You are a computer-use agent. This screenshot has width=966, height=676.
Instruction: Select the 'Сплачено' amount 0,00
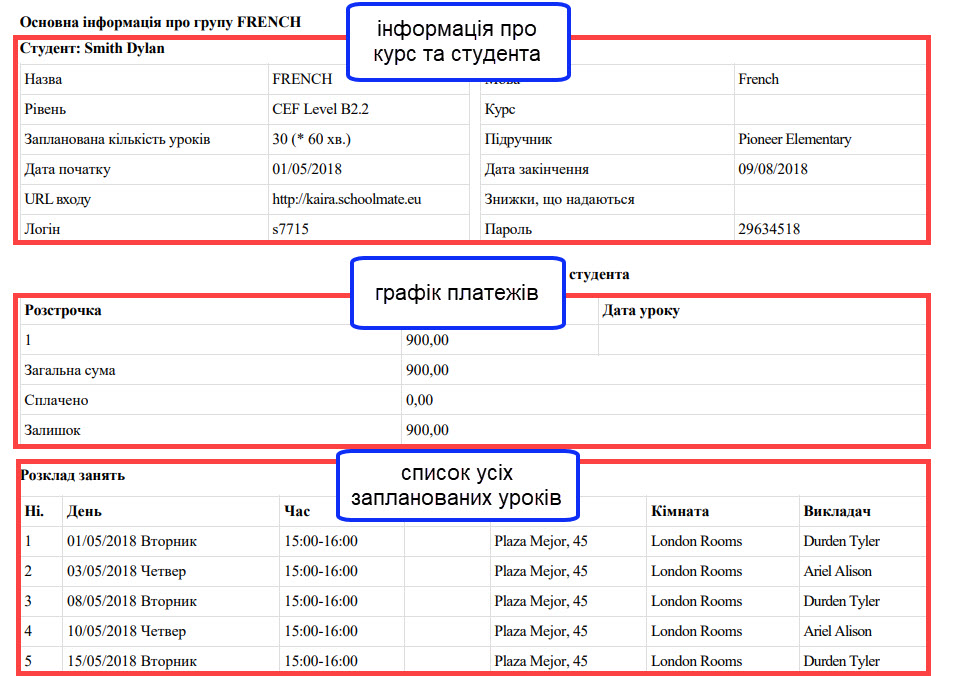tap(419, 400)
